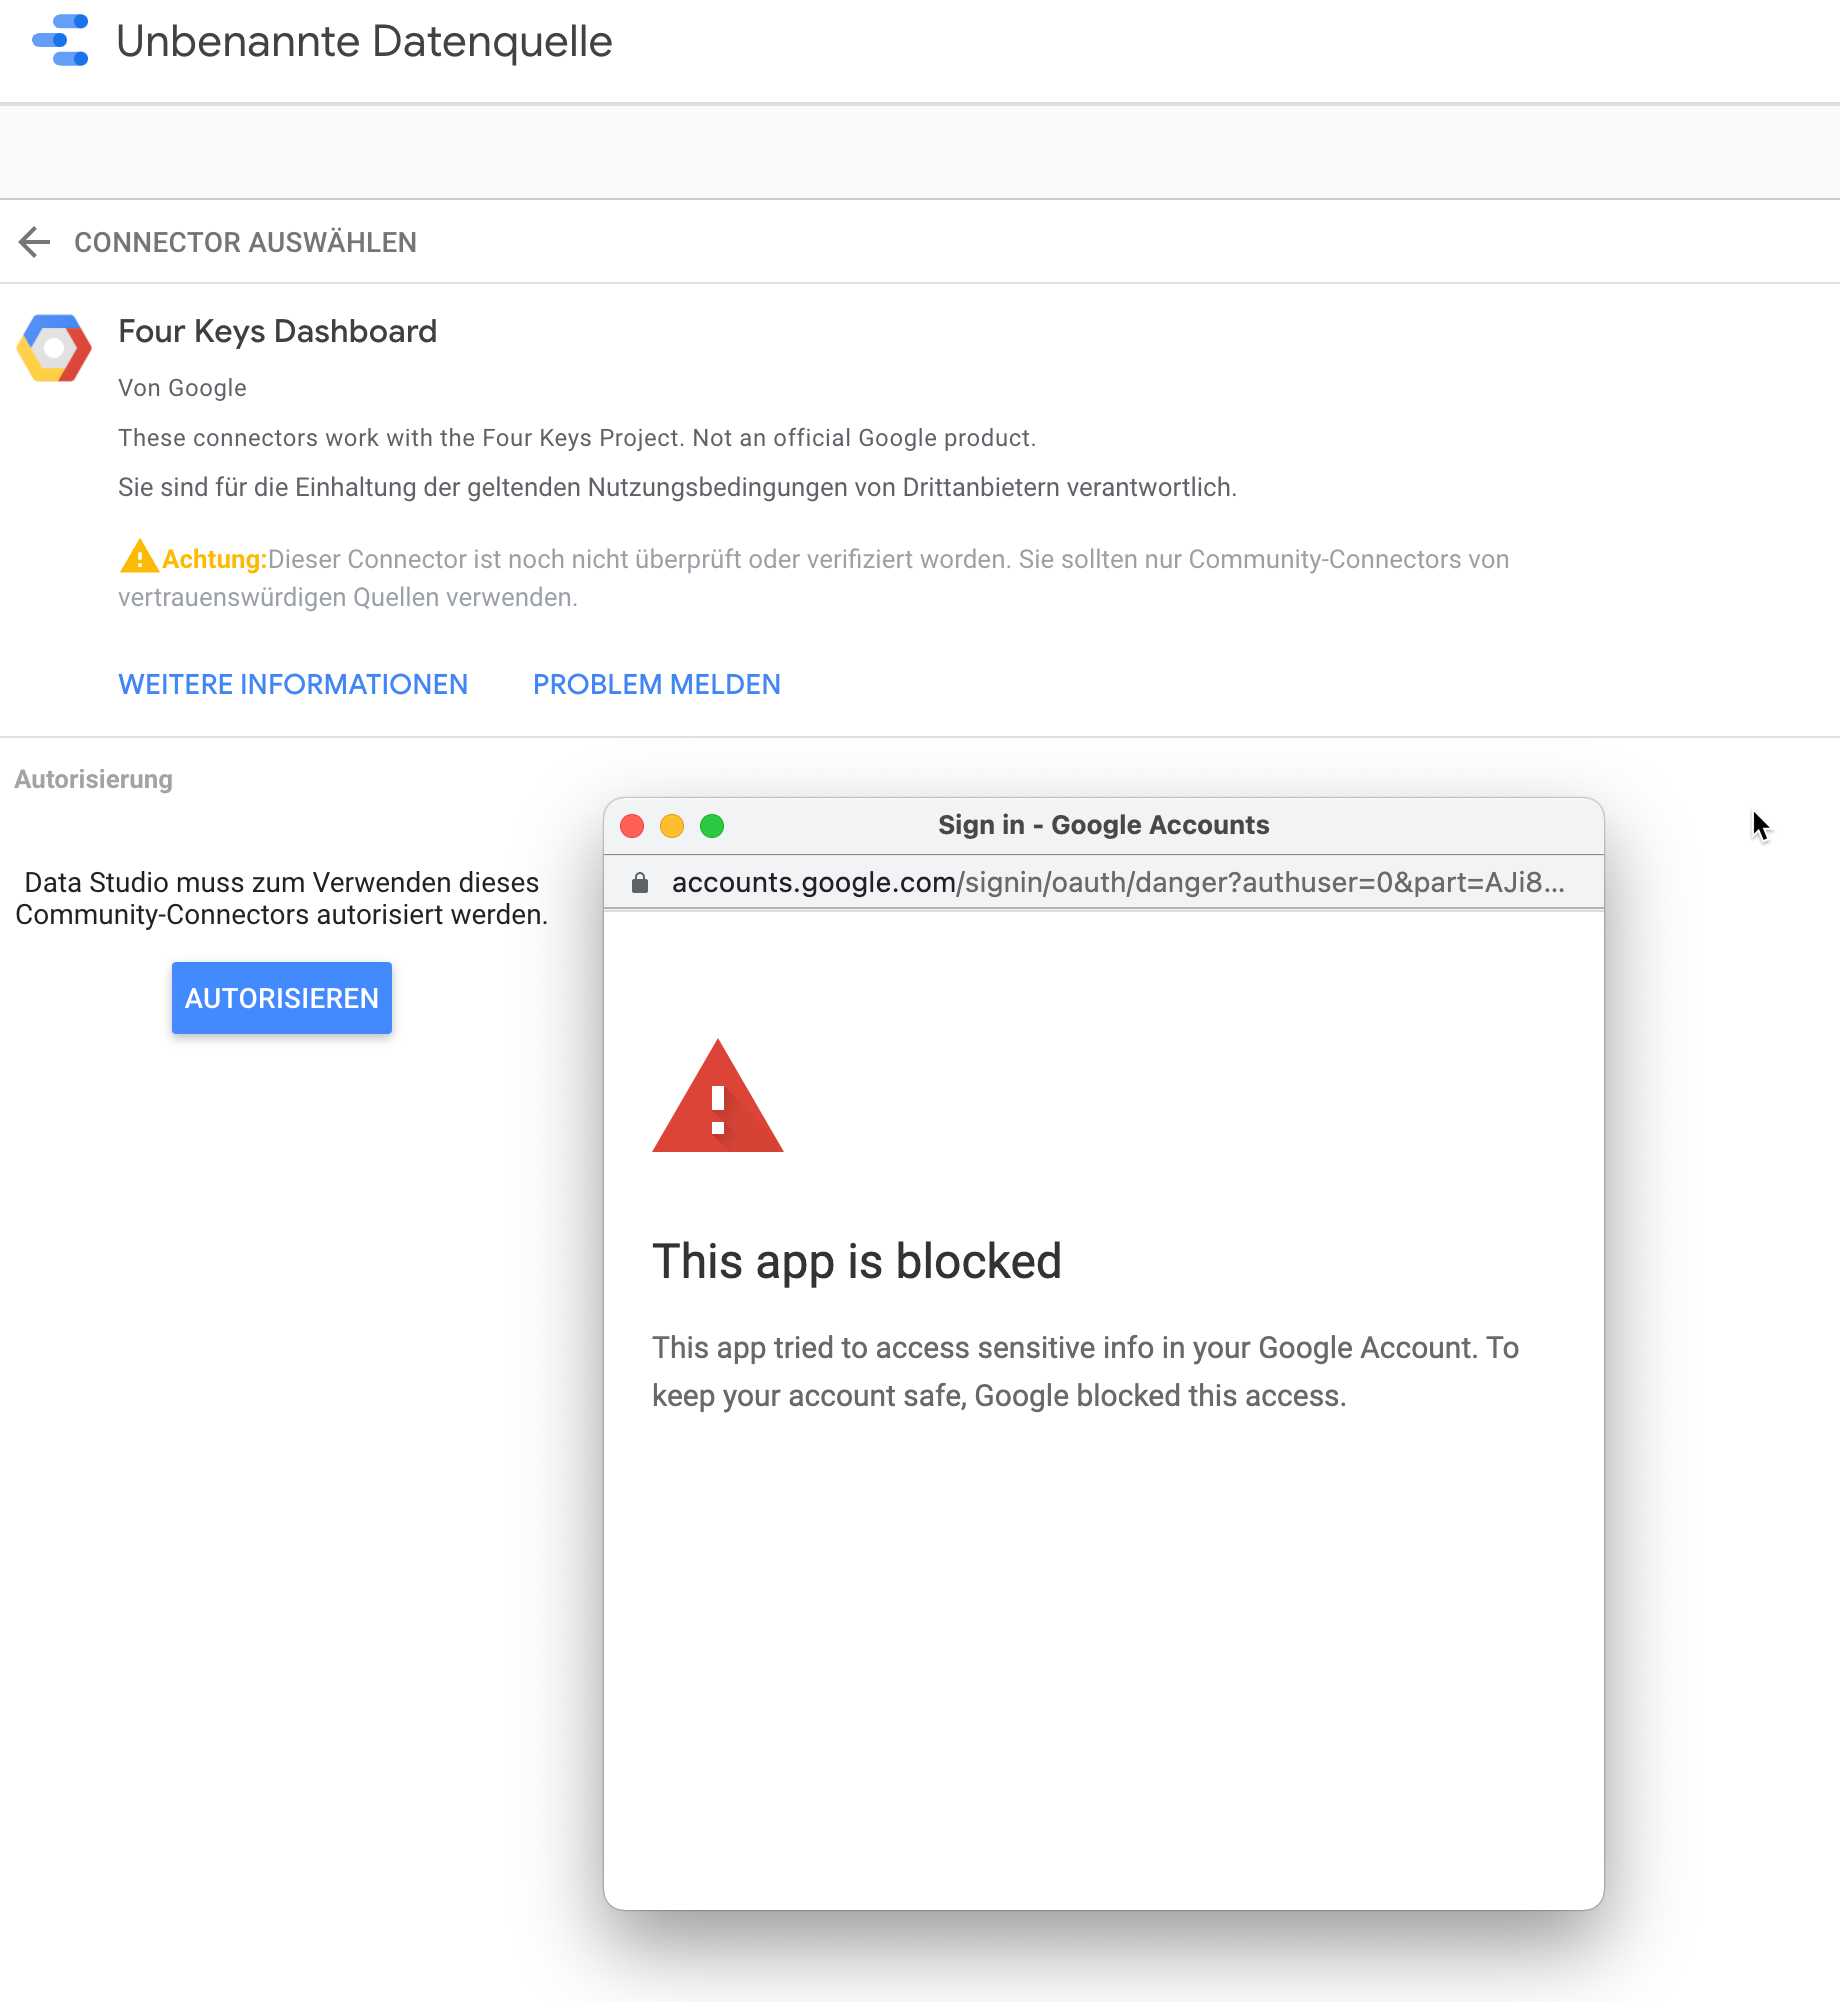
Task: Click the back arrow near CONNECTOR AUSWÄHLEN
Action: [x=34, y=242]
